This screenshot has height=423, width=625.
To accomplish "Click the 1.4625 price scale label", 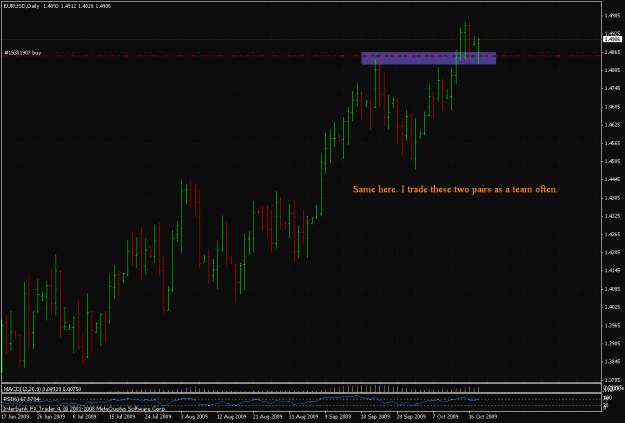I will click(612, 125).
